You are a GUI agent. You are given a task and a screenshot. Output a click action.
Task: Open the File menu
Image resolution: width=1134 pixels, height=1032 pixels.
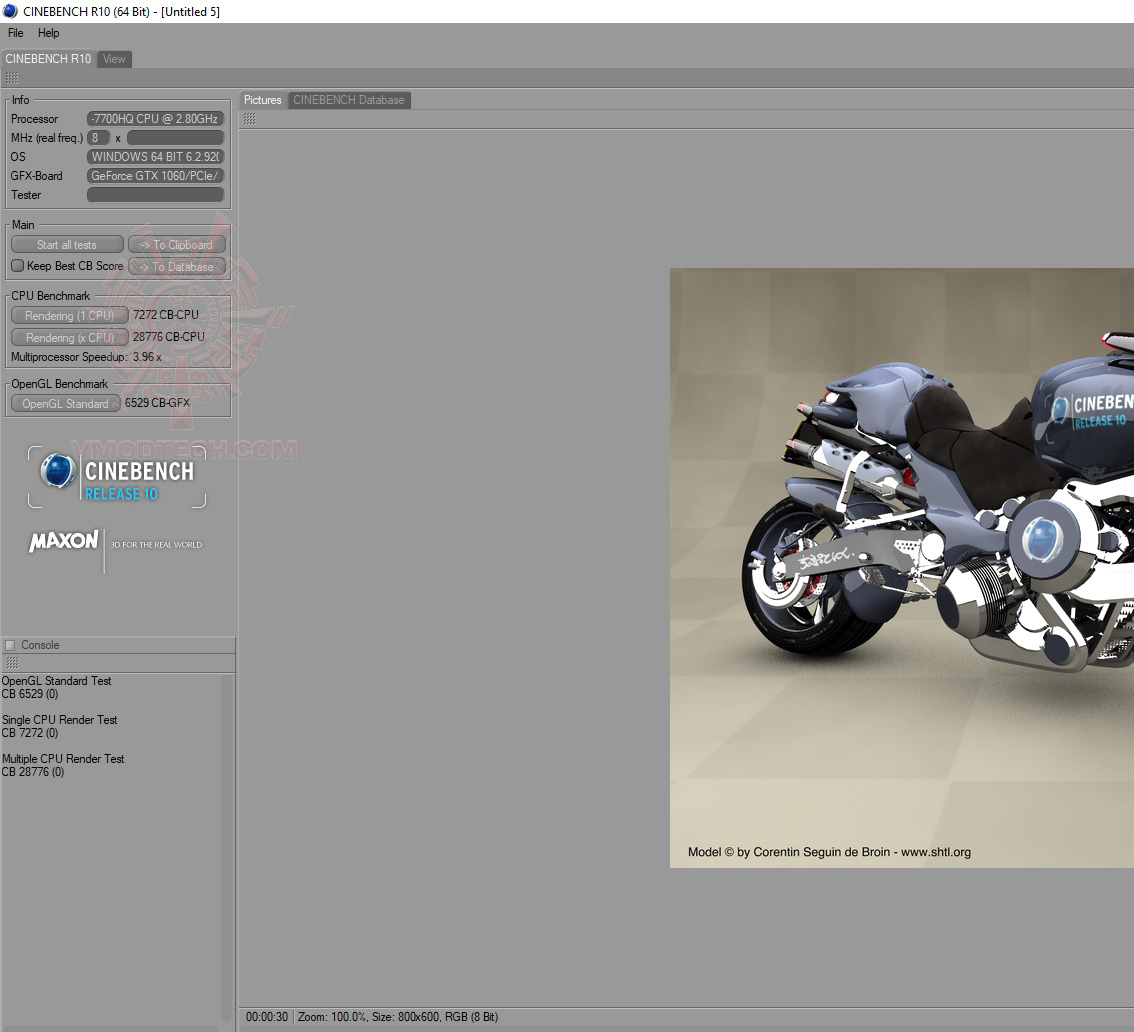click(x=16, y=33)
